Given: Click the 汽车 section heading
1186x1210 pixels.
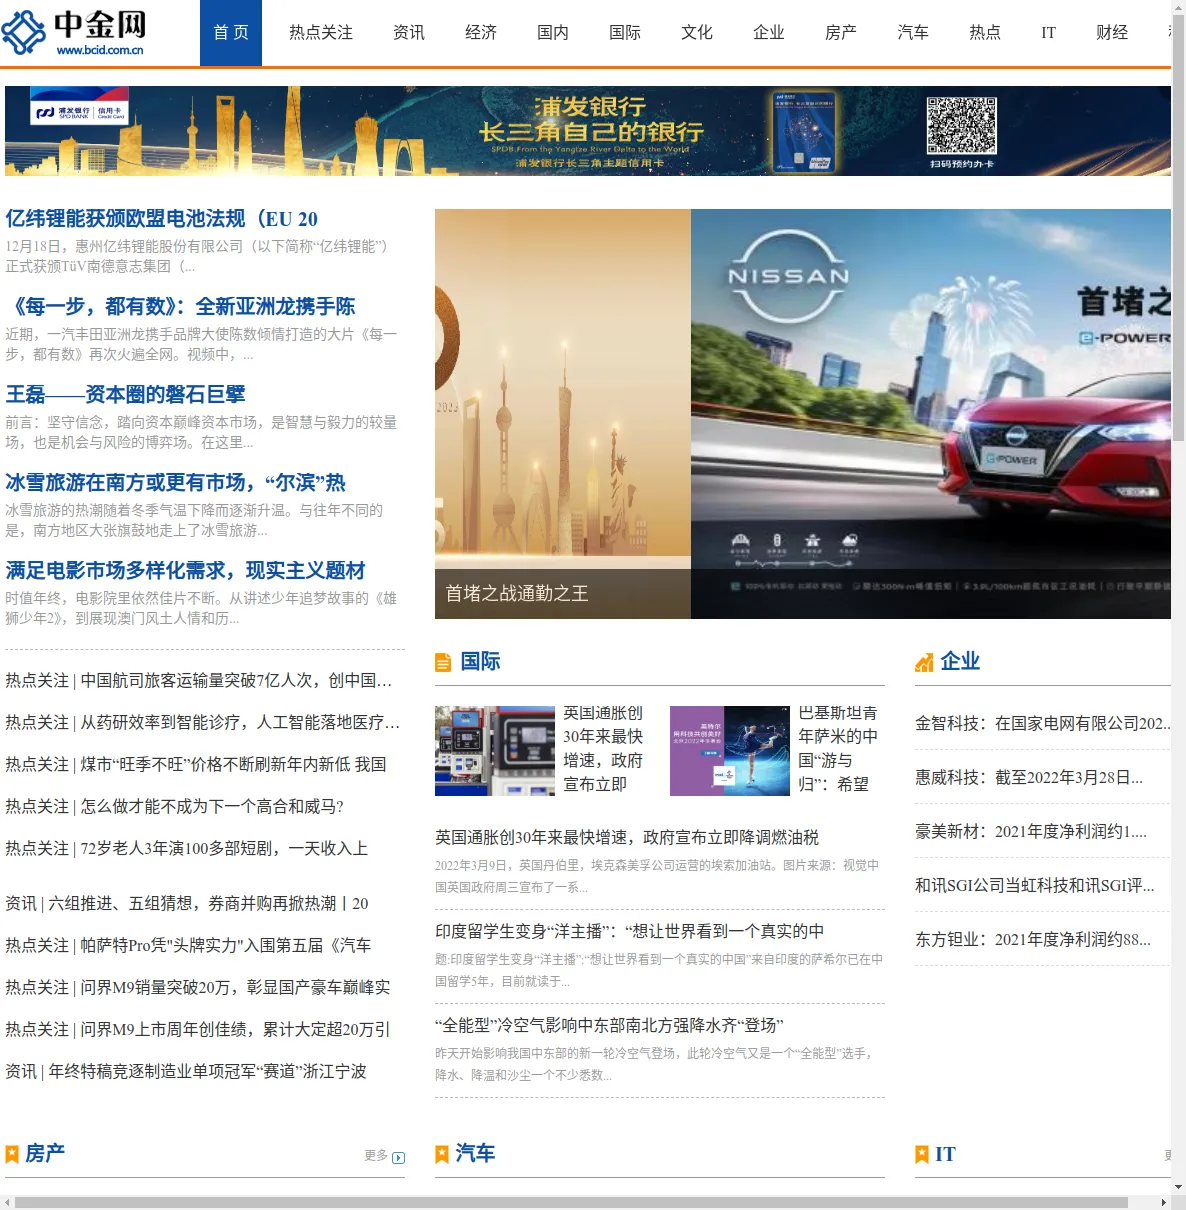Looking at the screenshot, I should [x=475, y=1154].
